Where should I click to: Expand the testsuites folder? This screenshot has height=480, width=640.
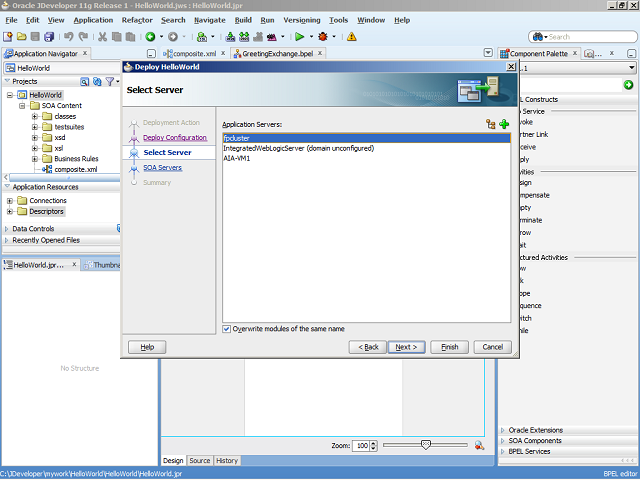click(35, 127)
